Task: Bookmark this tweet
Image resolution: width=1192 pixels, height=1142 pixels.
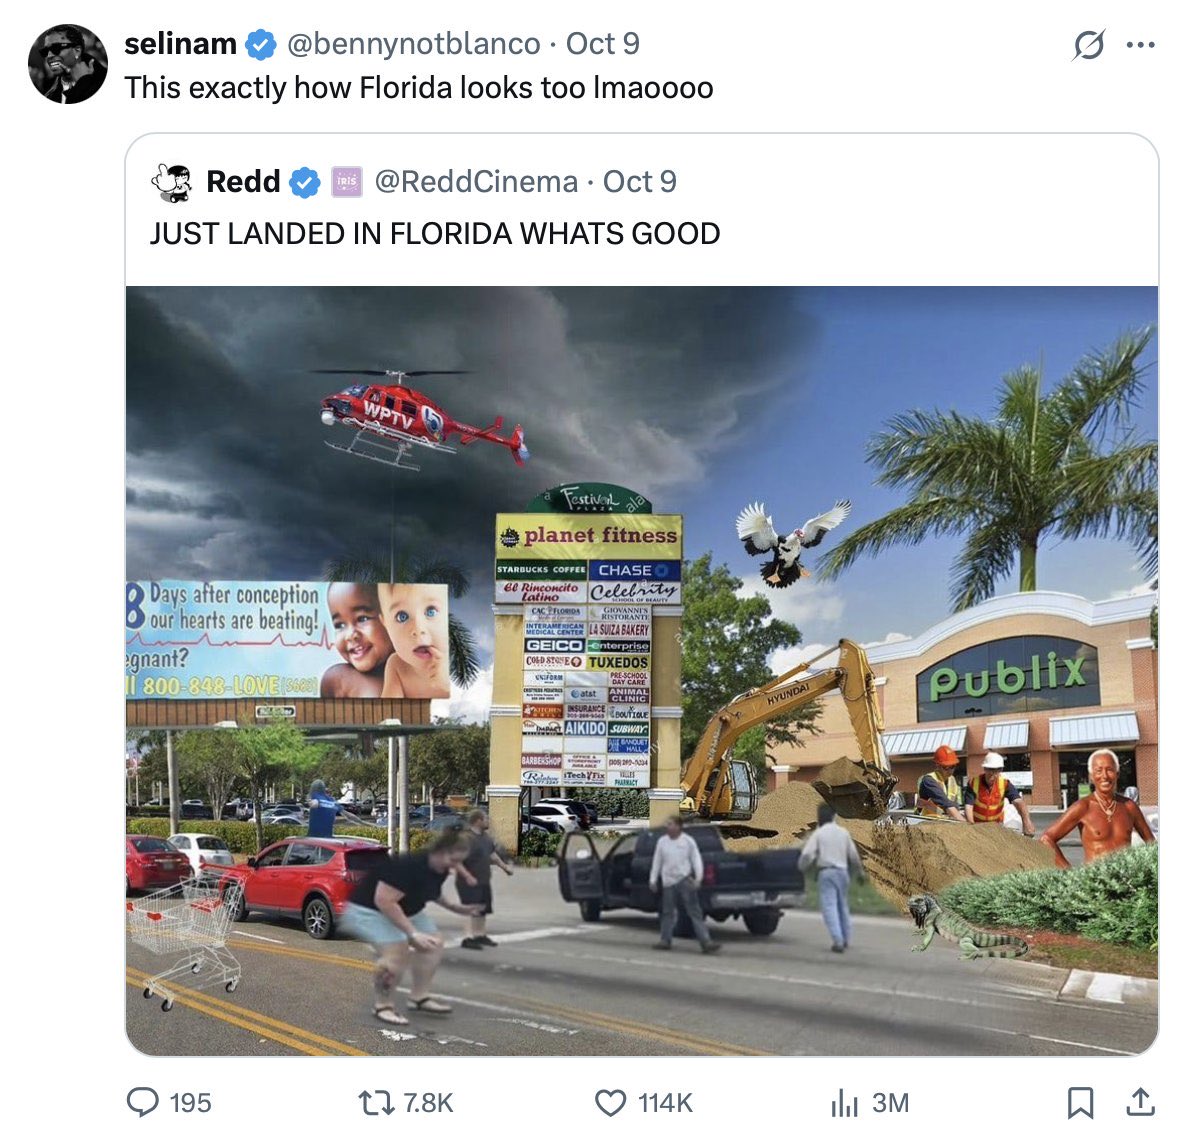Action: 1080,1102
